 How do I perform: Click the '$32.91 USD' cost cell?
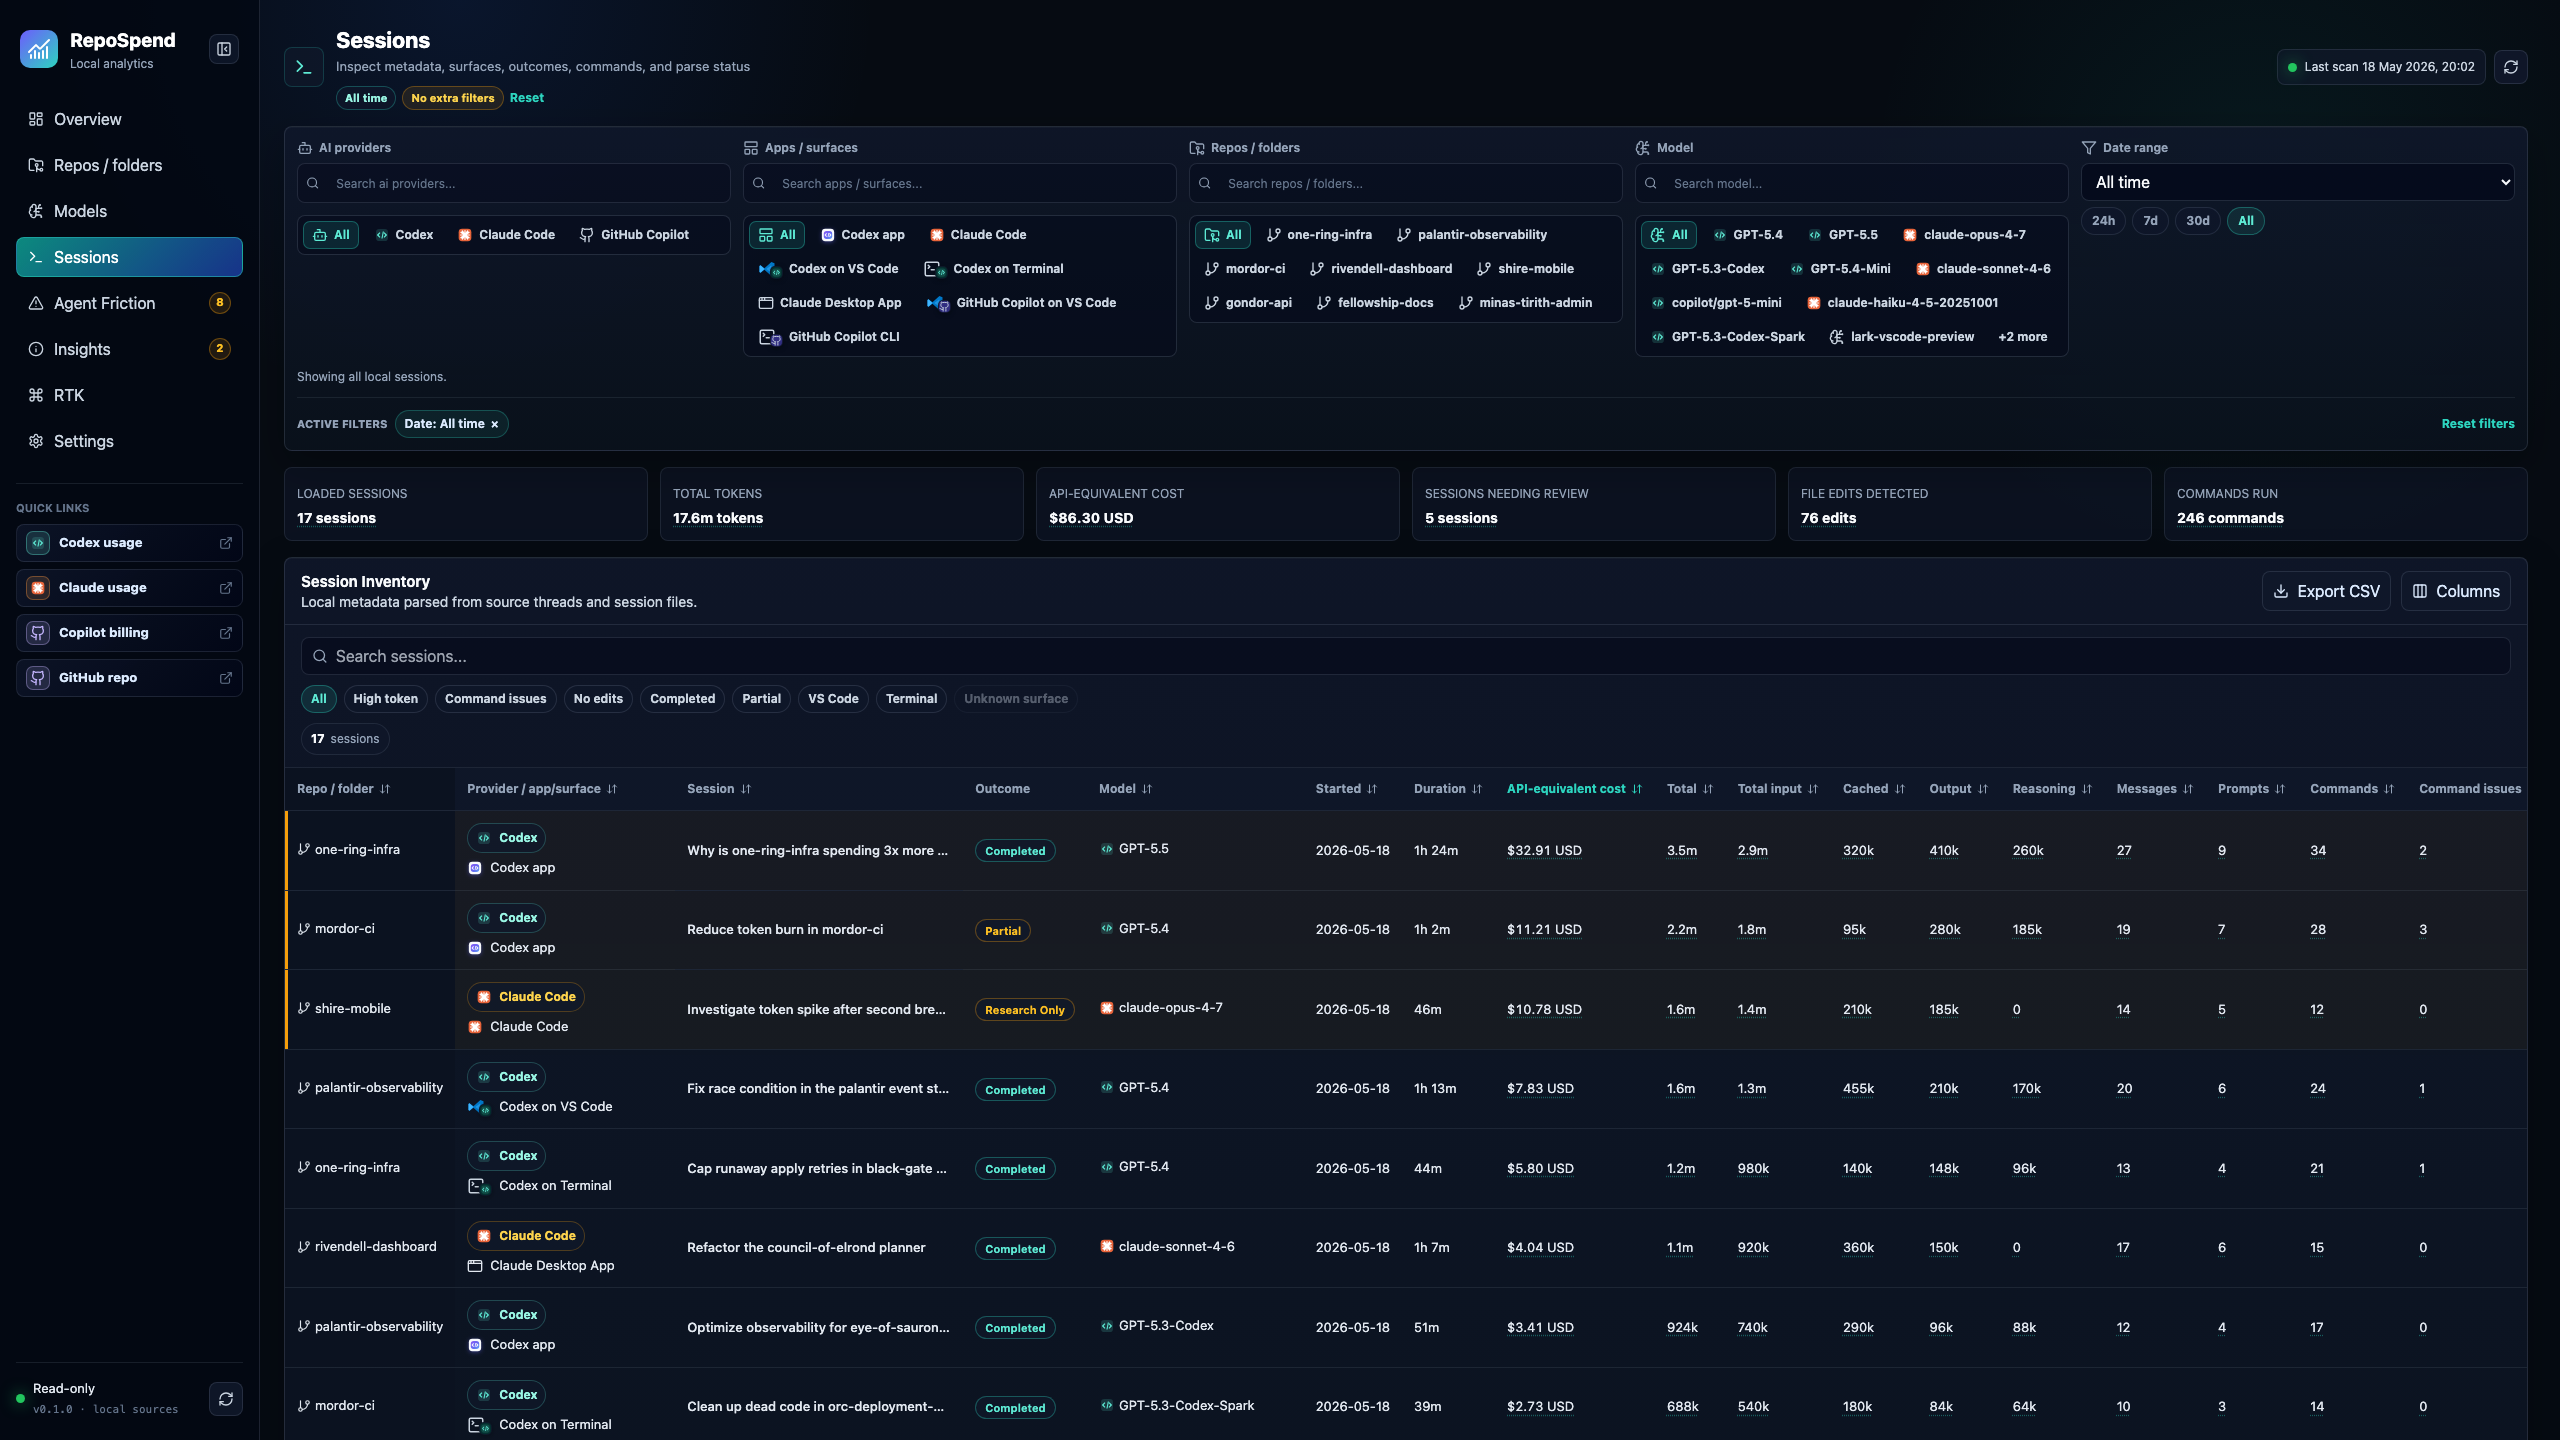[1544, 851]
